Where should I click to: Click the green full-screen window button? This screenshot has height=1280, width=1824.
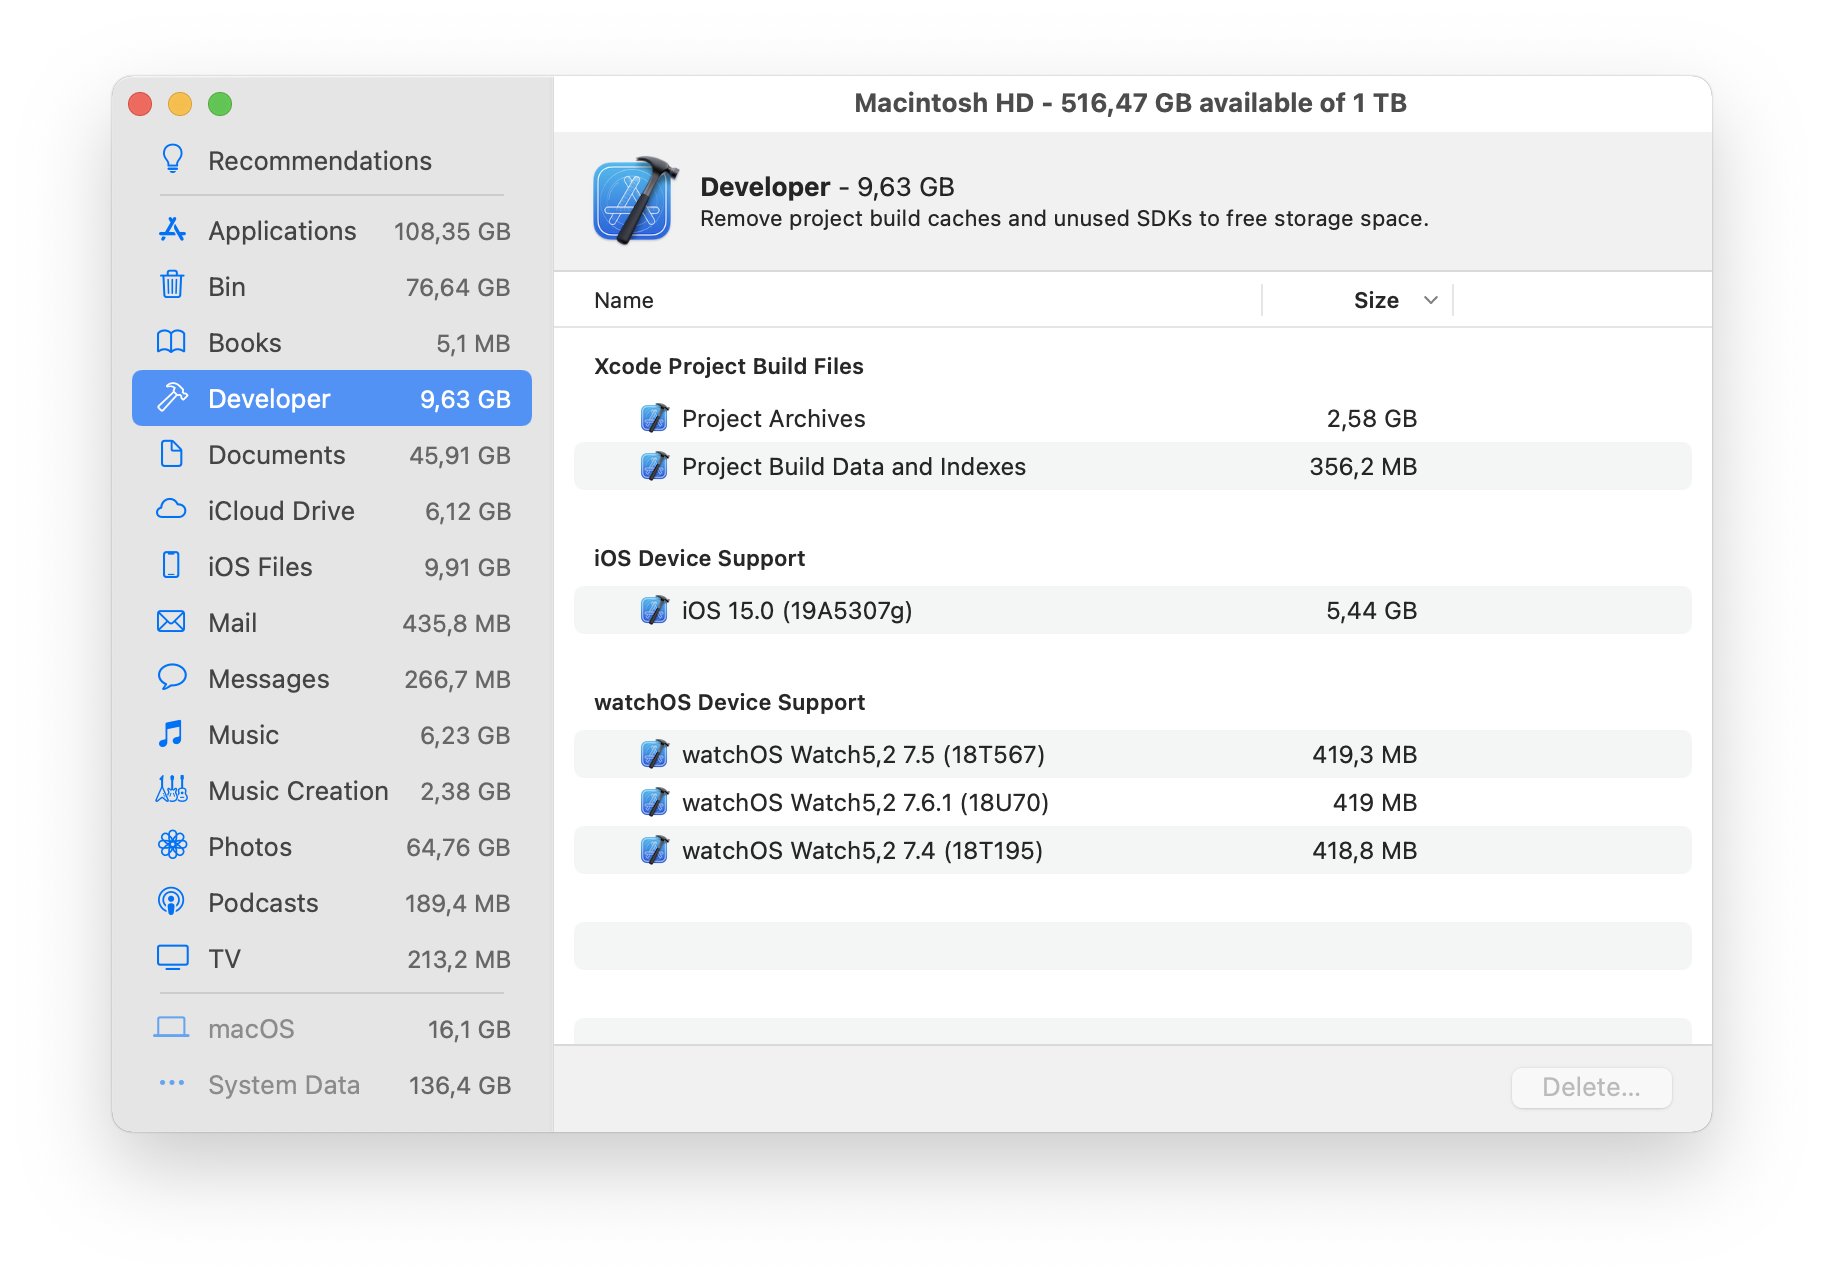click(220, 104)
